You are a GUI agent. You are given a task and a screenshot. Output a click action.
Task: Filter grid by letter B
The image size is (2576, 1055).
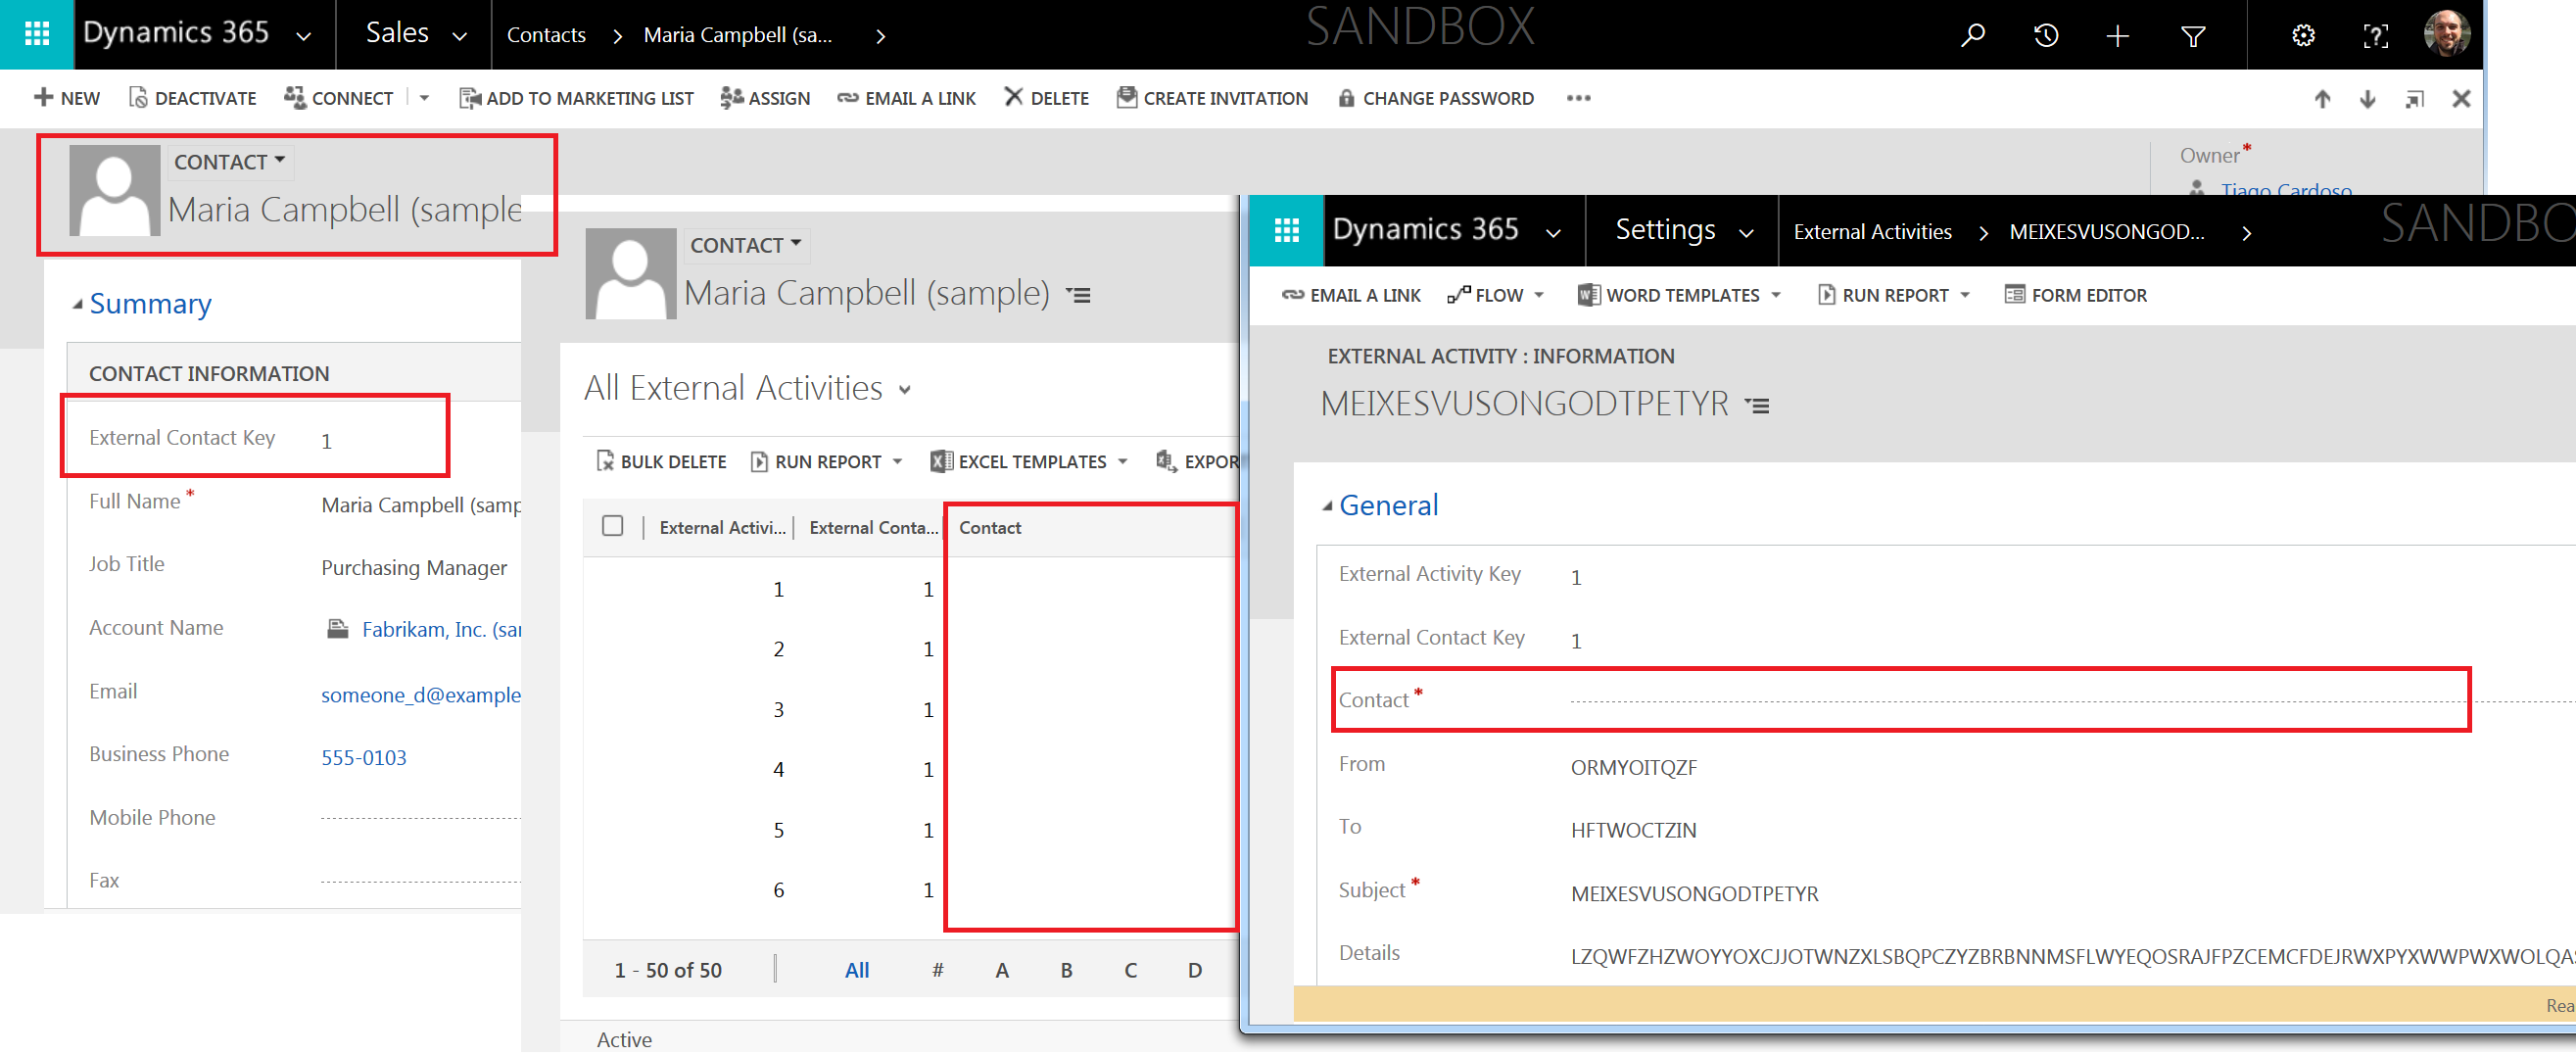(x=1066, y=970)
